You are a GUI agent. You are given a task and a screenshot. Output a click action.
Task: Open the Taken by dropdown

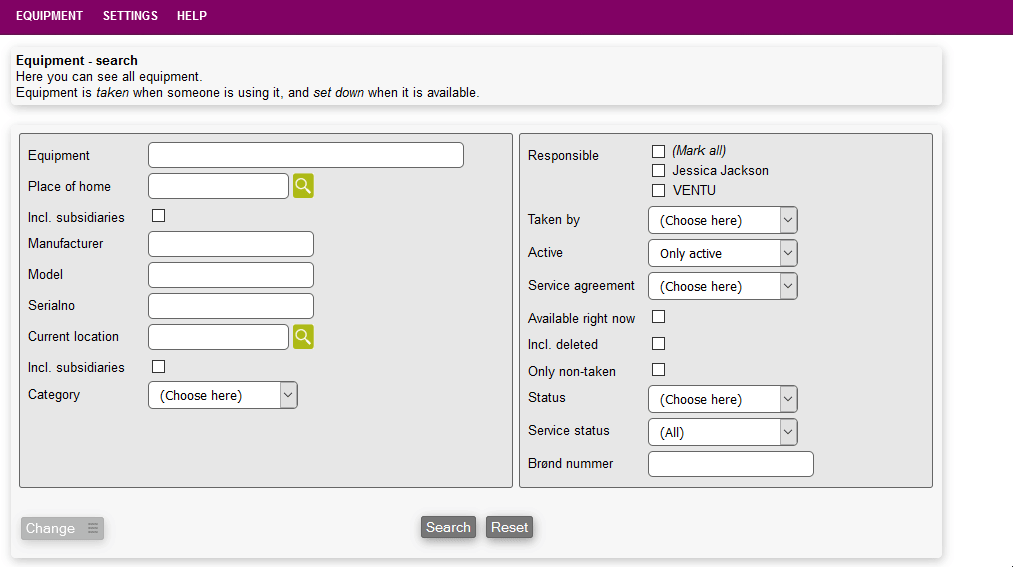coord(722,220)
